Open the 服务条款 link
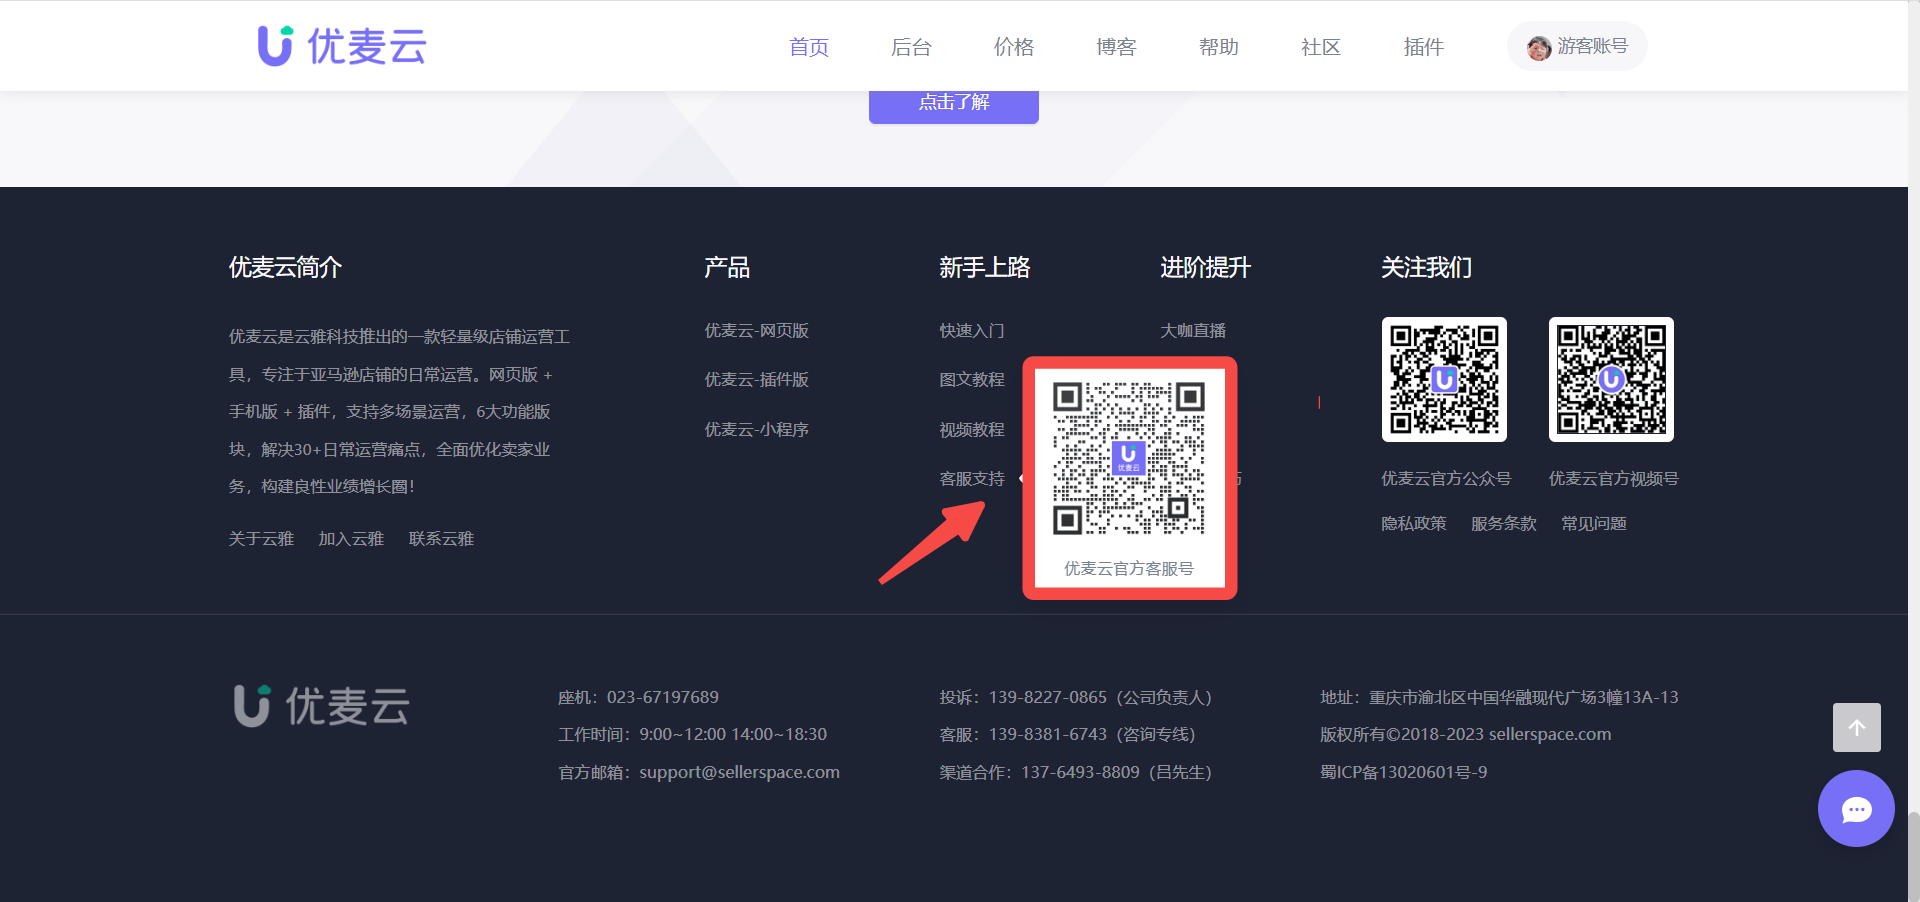Viewport: 1920px width, 902px height. tap(1503, 524)
